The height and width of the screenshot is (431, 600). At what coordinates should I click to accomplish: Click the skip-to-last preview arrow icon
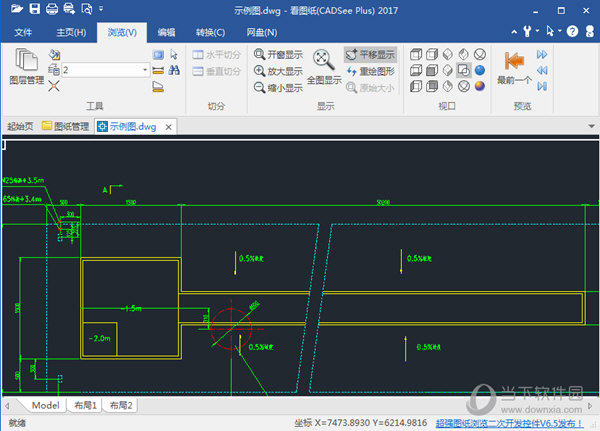point(542,86)
